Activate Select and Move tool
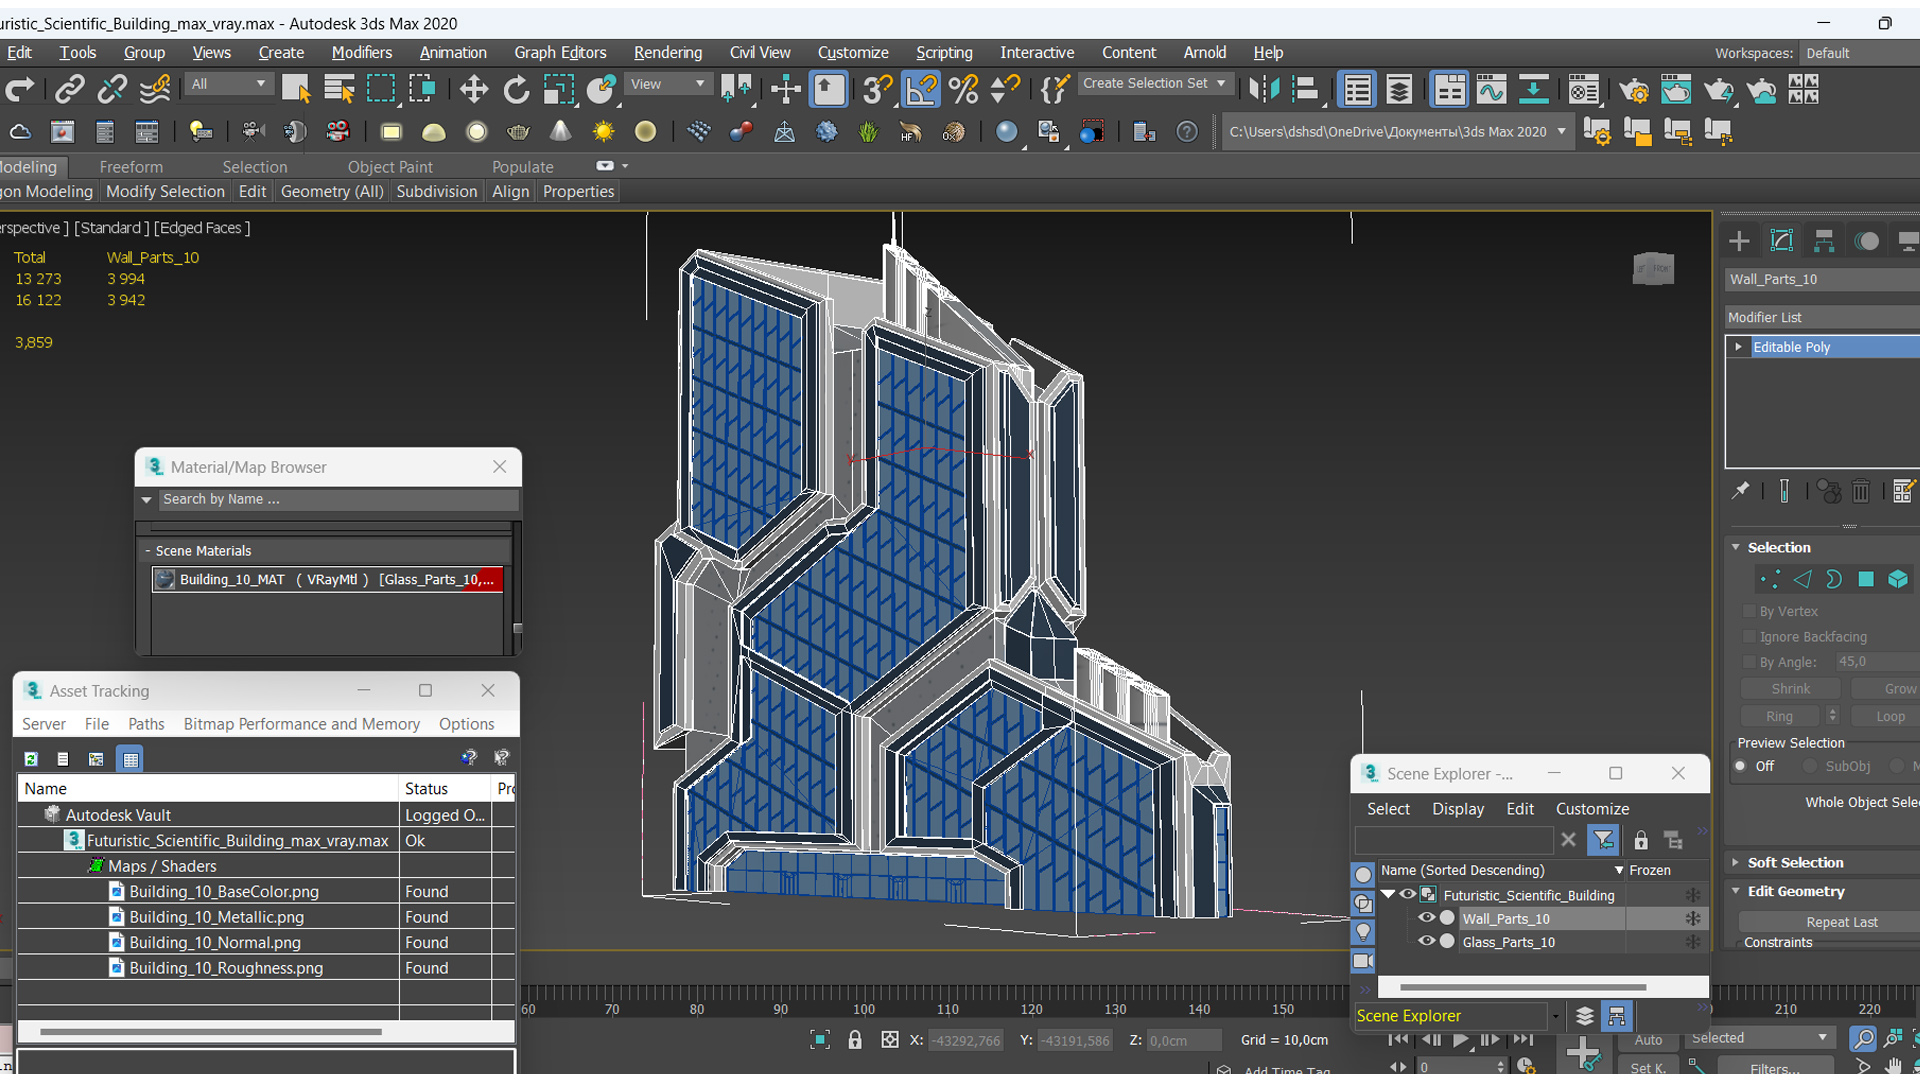The width and height of the screenshot is (1920, 1080). click(473, 90)
